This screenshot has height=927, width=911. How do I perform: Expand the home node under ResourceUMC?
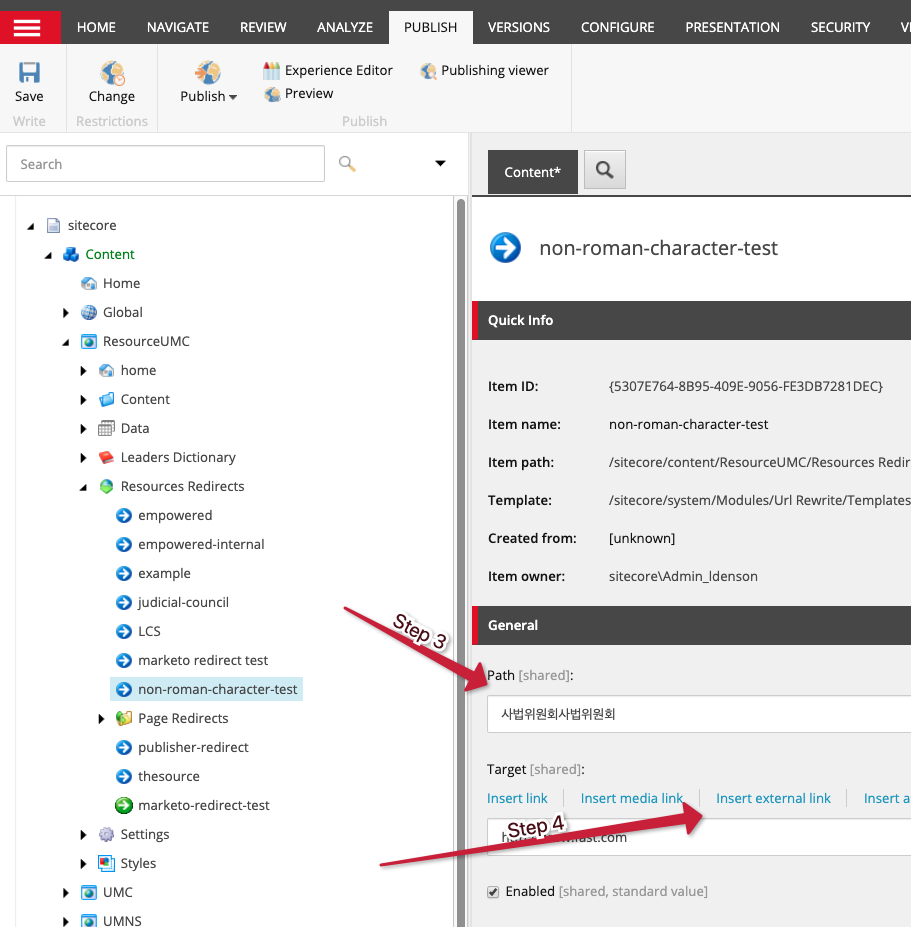coord(83,371)
